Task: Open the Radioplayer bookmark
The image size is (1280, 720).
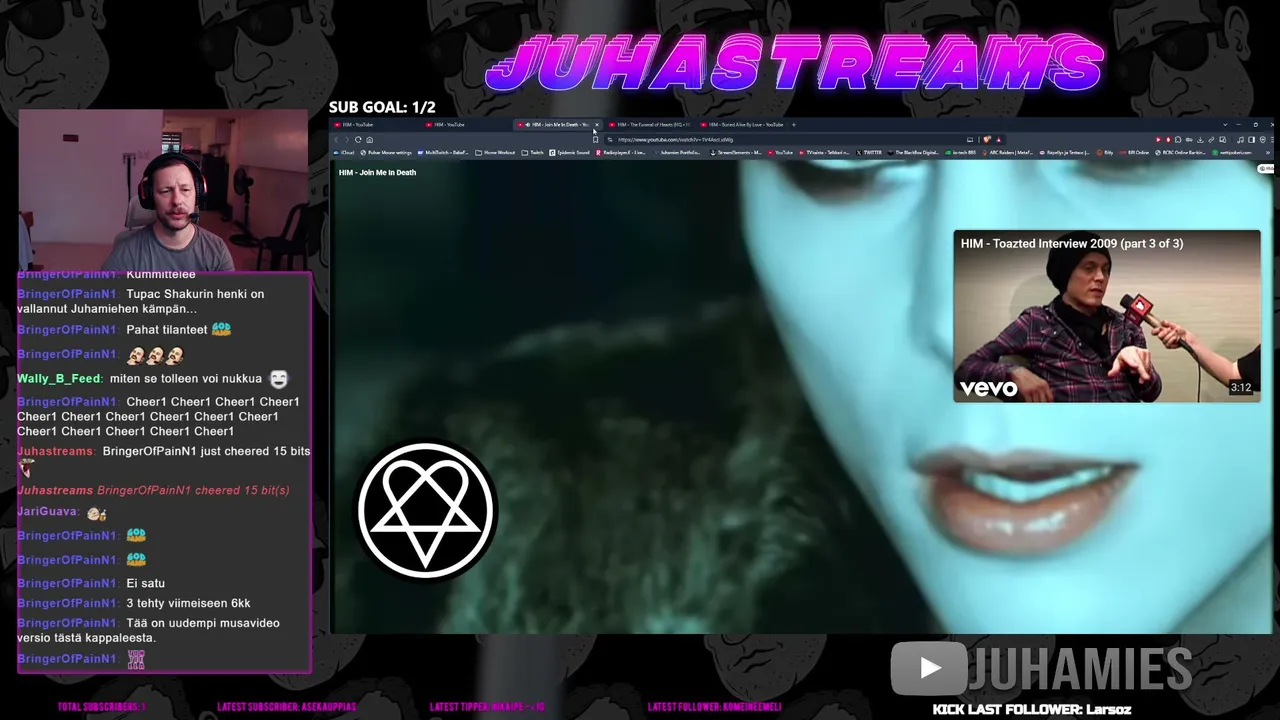Action: click(621, 153)
